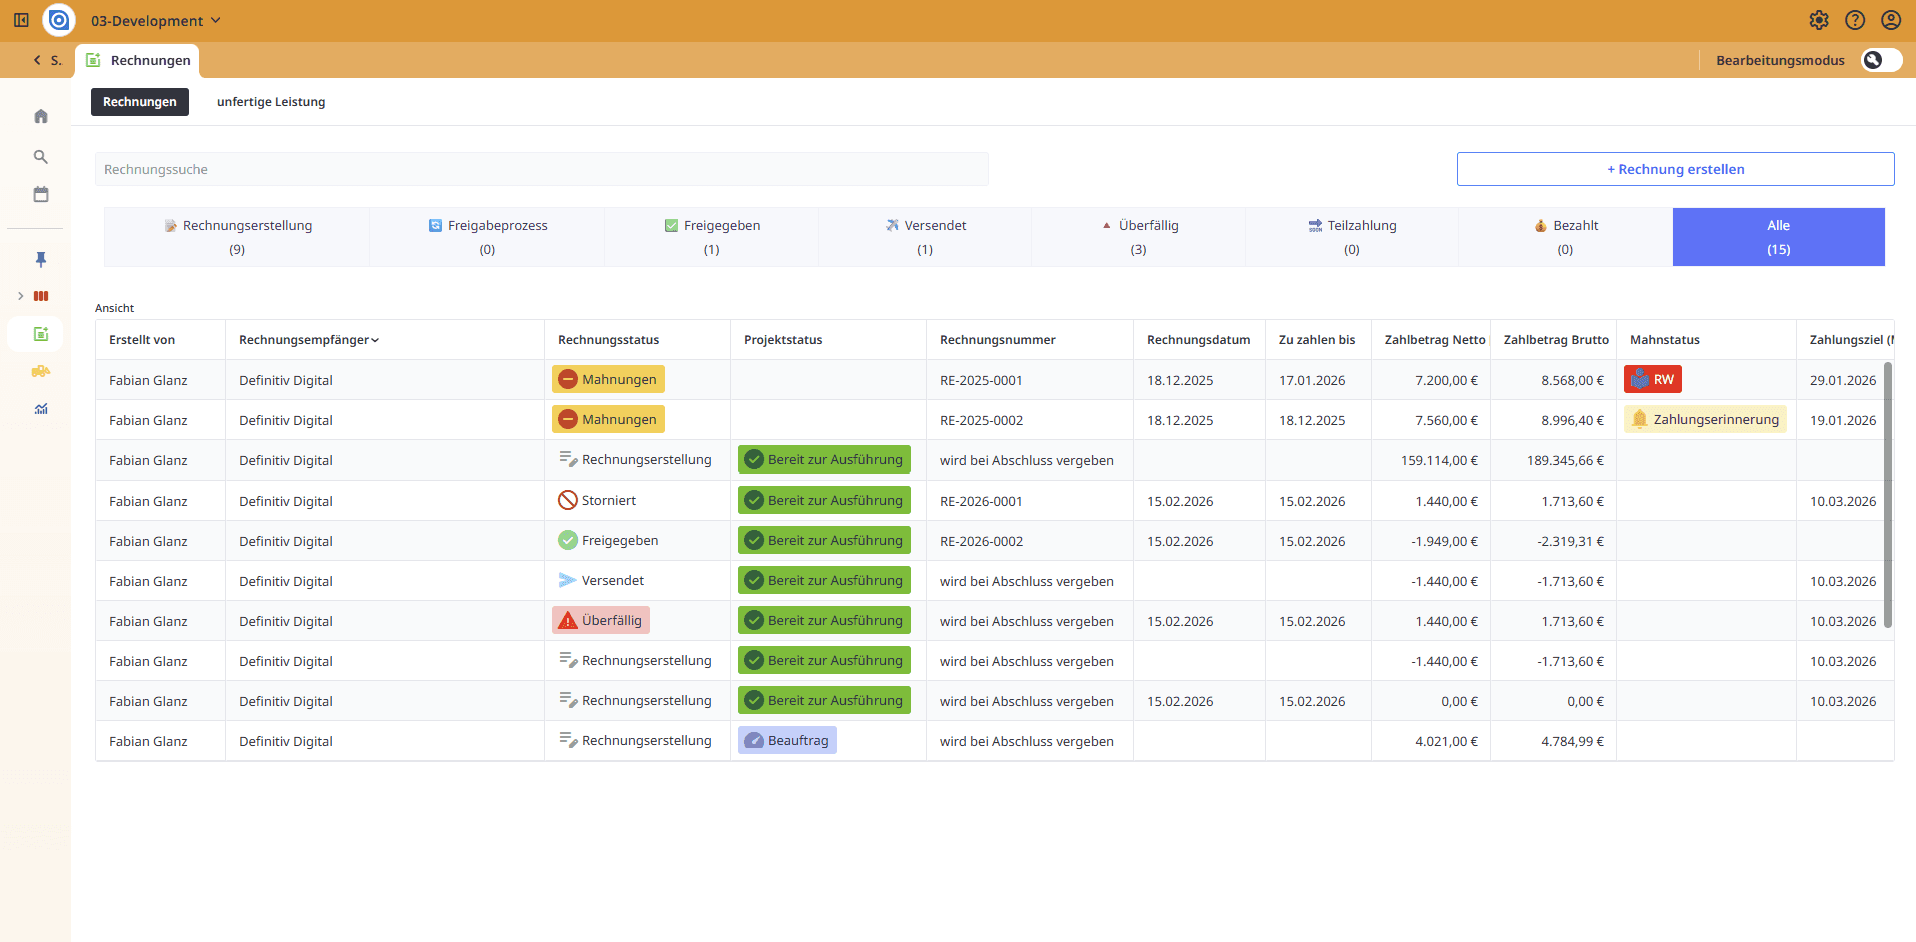Click into the Rechnungssuche search field
The height and width of the screenshot is (942, 1916).
[541, 169]
